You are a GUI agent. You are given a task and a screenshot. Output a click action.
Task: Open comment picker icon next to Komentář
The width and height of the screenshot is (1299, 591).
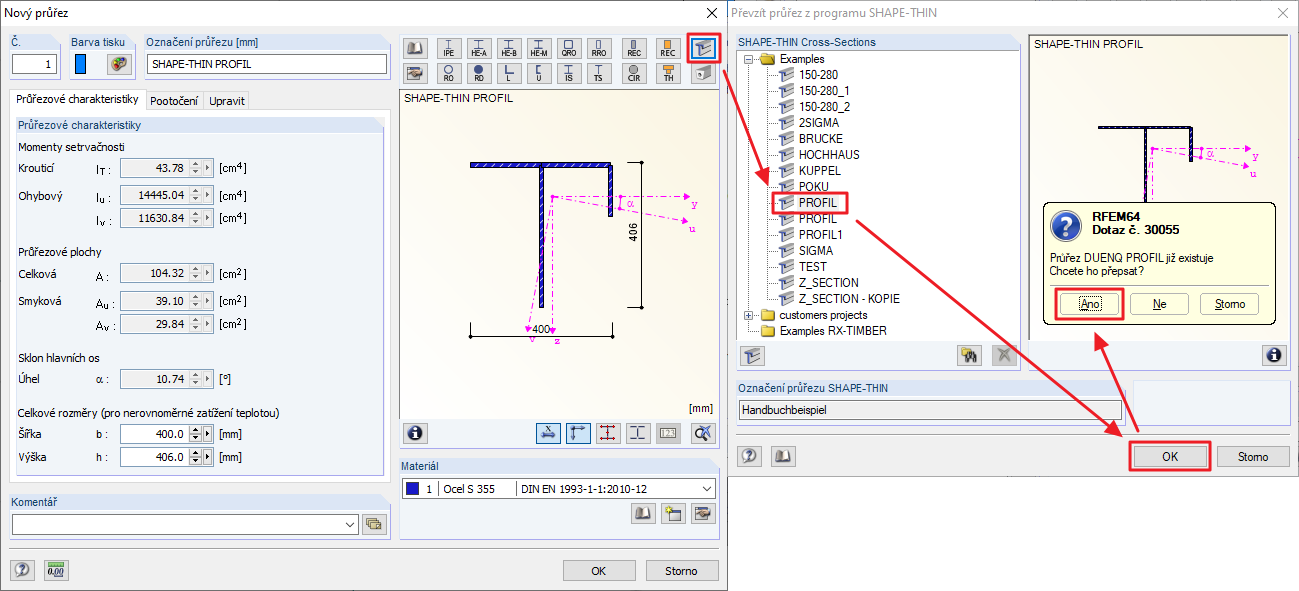point(374,524)
